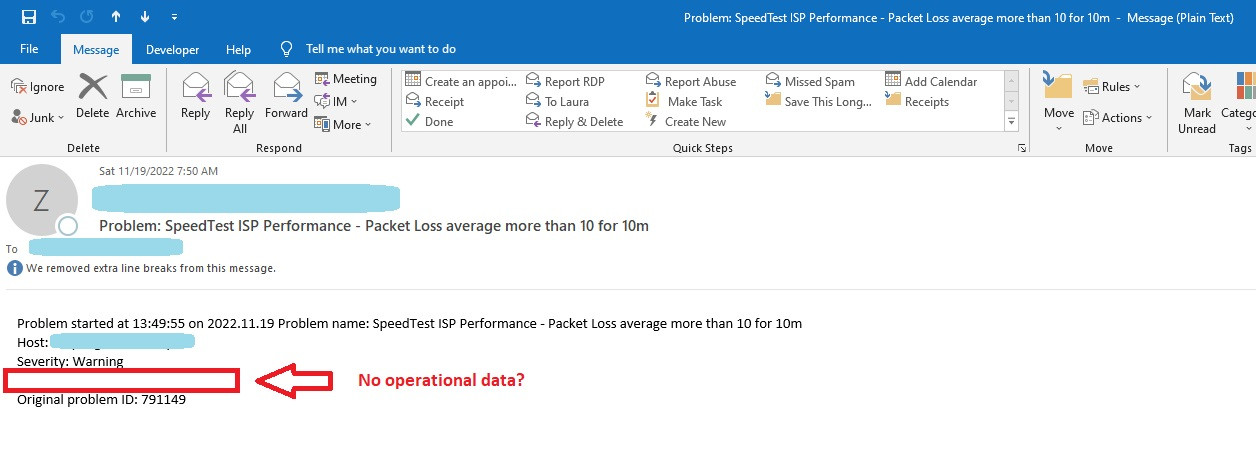The height and width of the screenshot is (476, 1256).
Task: Run the Report RDP quick step
Action: point(566,81)
